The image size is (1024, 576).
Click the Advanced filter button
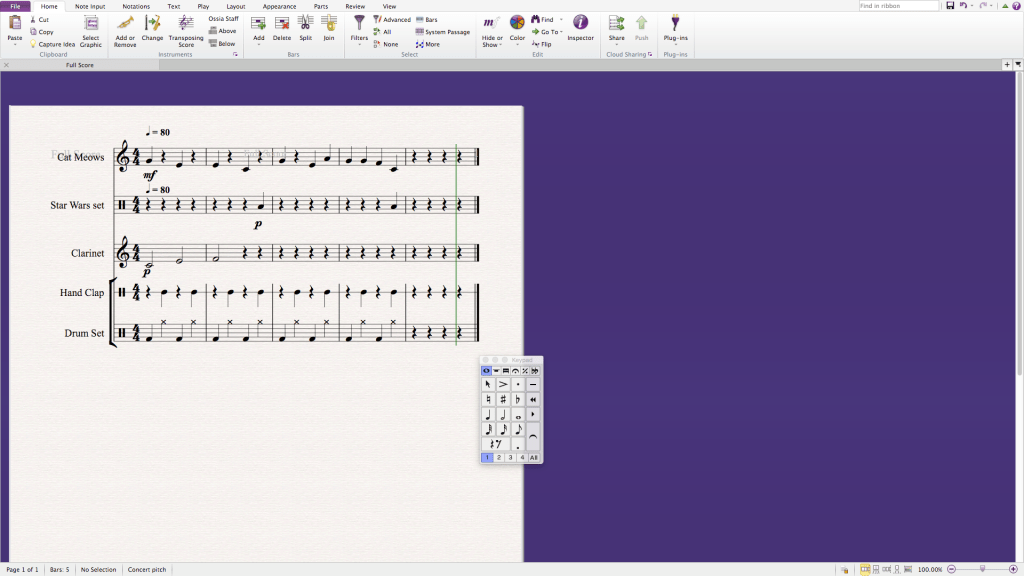pos(392,19)
